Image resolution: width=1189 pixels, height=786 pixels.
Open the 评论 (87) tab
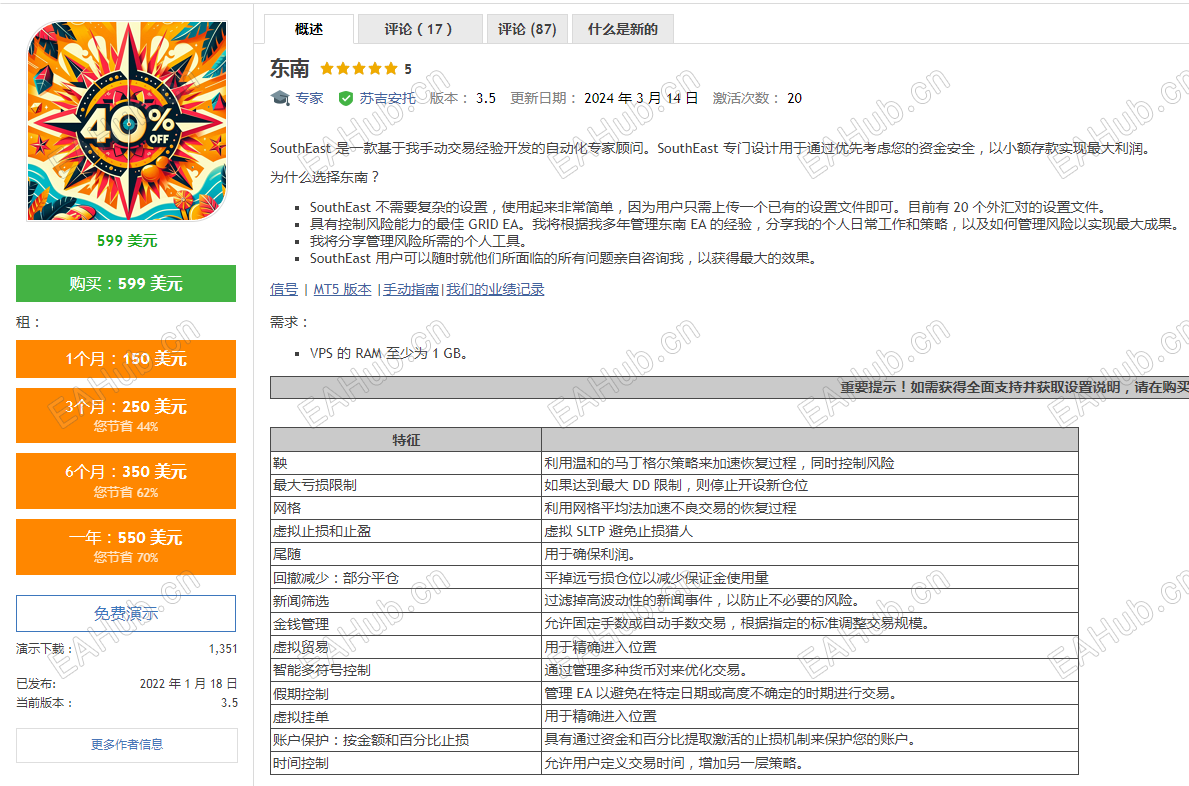(x=527, y=29)
